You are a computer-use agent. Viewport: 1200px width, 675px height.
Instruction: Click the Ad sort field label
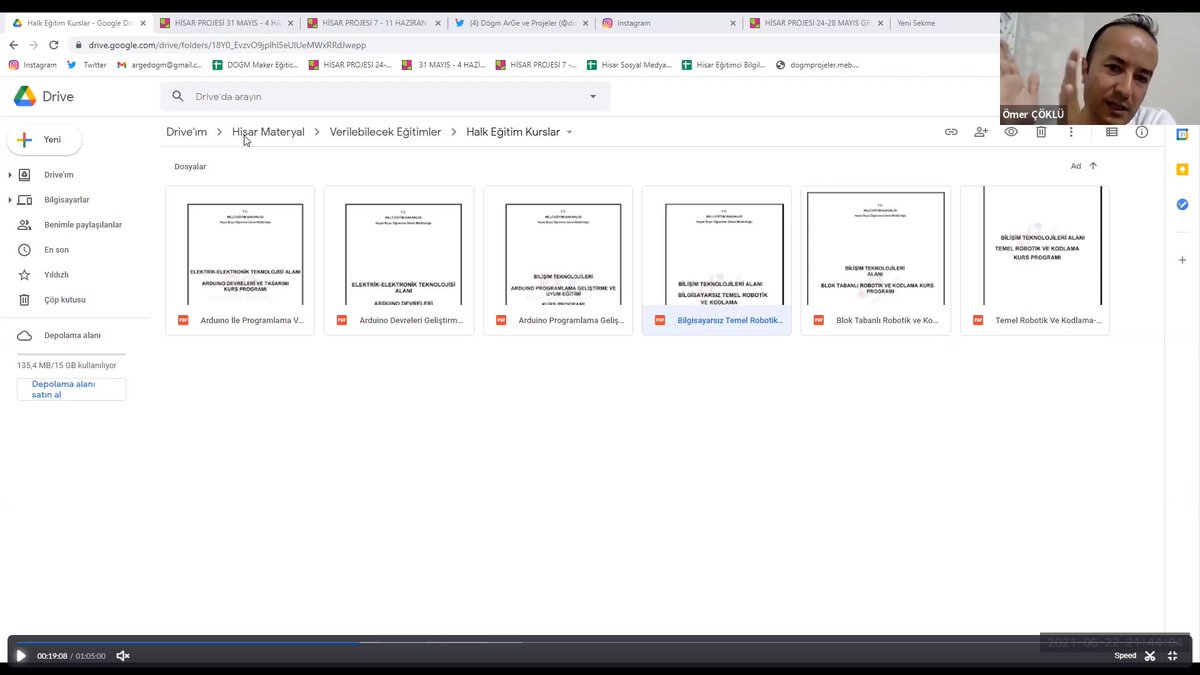1076,166
